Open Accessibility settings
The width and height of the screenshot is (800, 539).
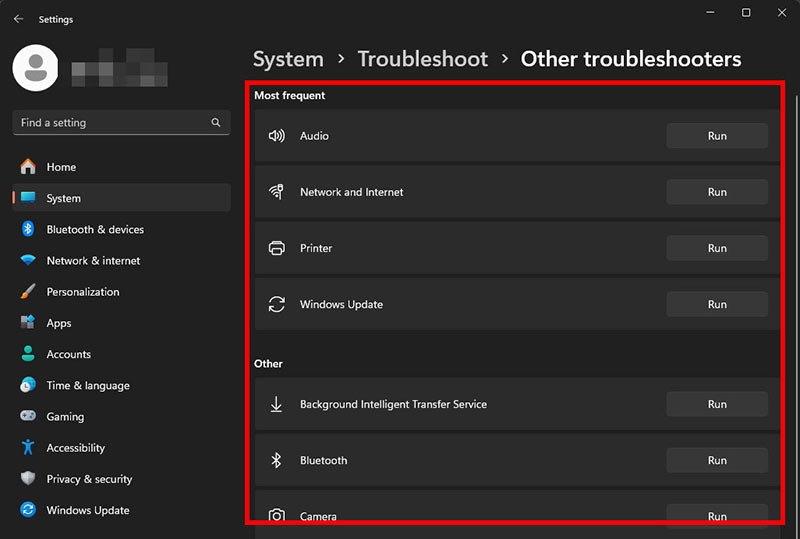click(x=121, y=447)
